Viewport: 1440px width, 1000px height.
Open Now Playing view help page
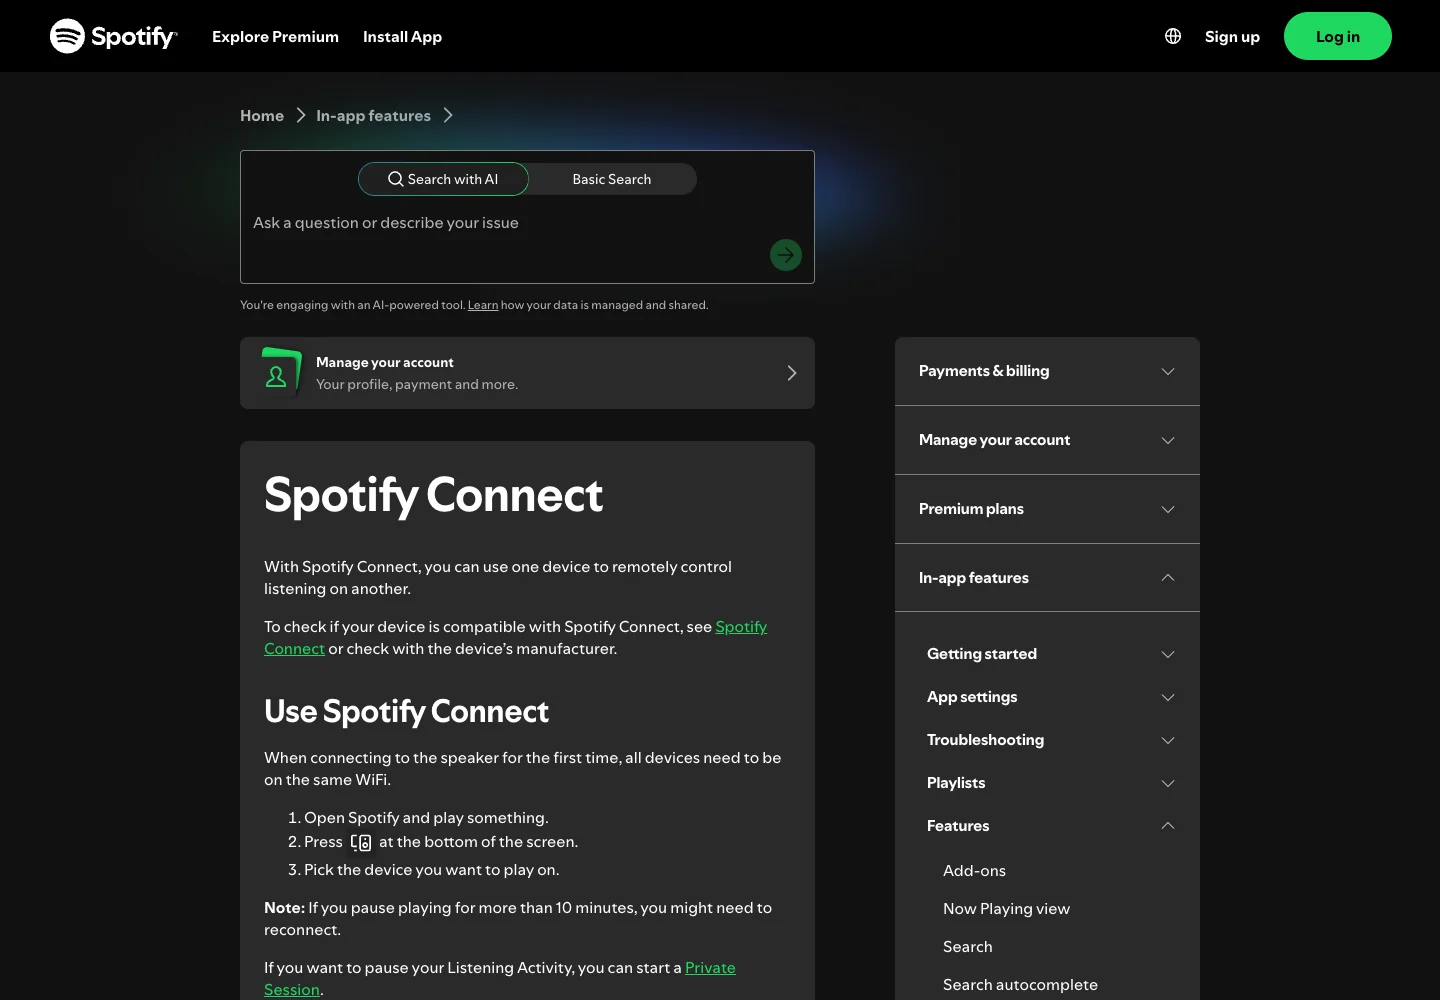point(1006,909)
